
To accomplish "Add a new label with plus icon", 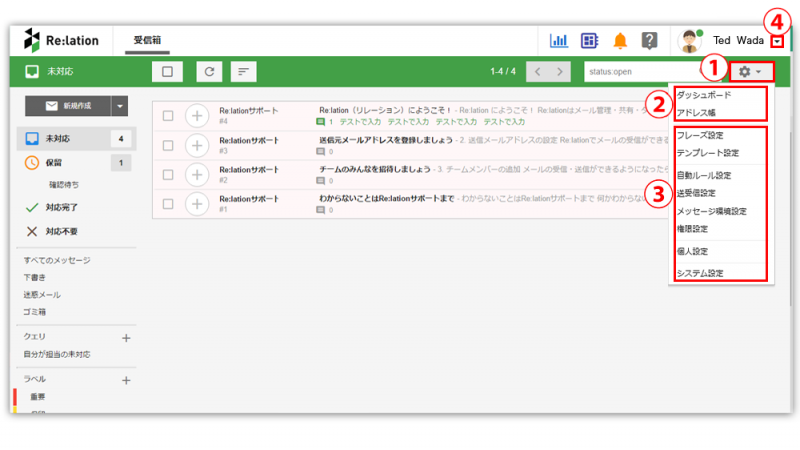I will pos(126,380).
